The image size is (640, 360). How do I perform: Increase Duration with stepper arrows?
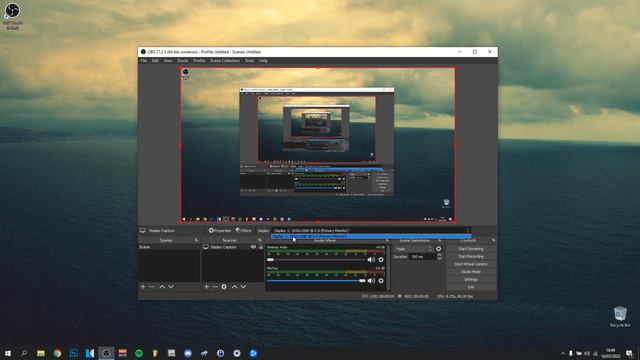pos(440,255)
